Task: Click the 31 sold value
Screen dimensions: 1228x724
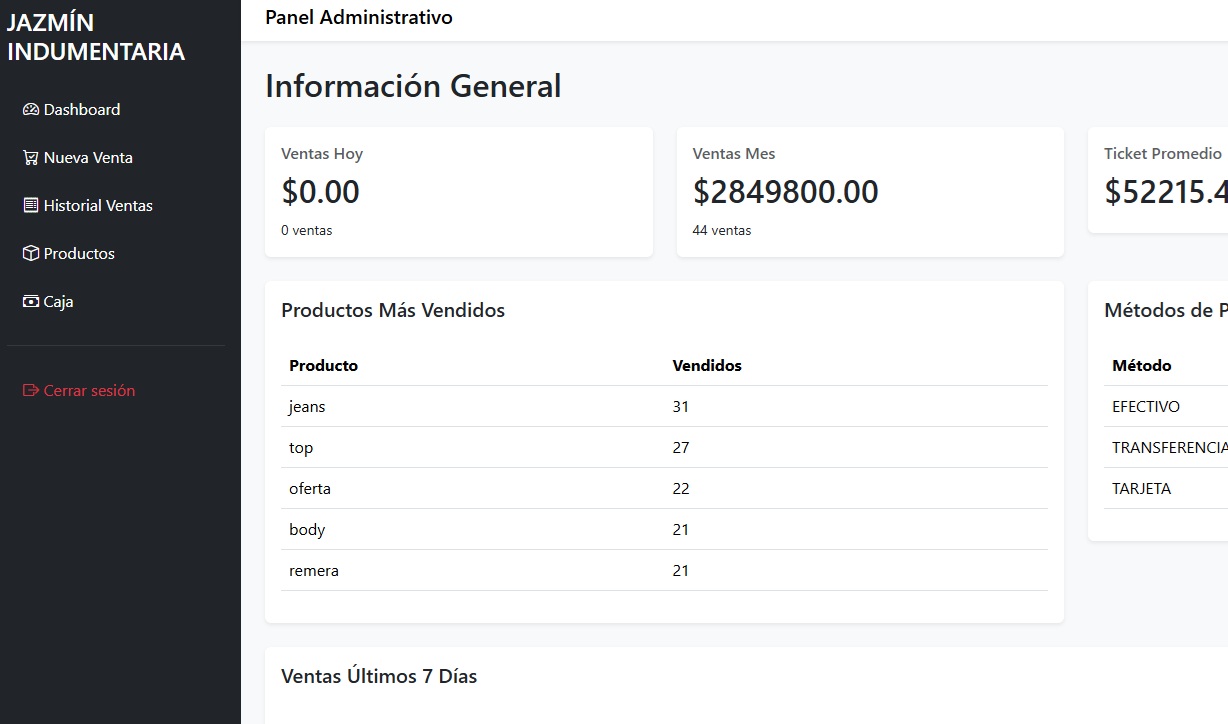Action: click(x=681, y=407)
